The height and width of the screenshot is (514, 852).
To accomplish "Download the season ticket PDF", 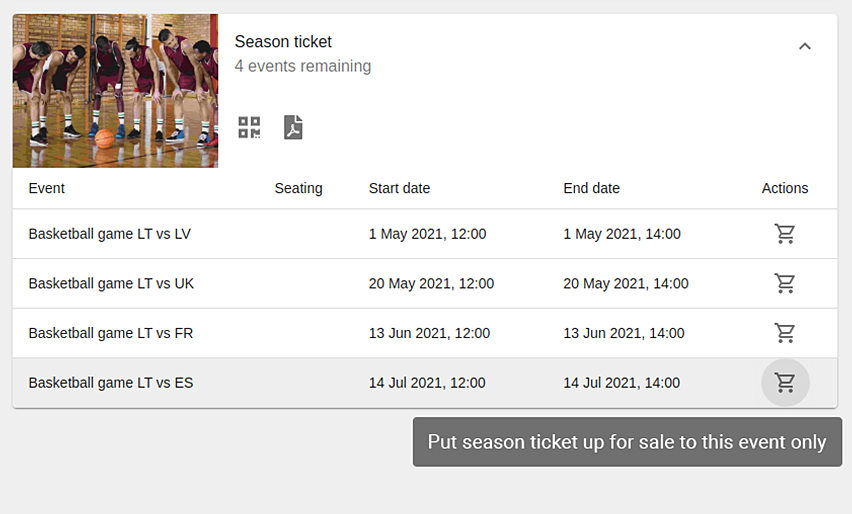I will tap(293, 128).
